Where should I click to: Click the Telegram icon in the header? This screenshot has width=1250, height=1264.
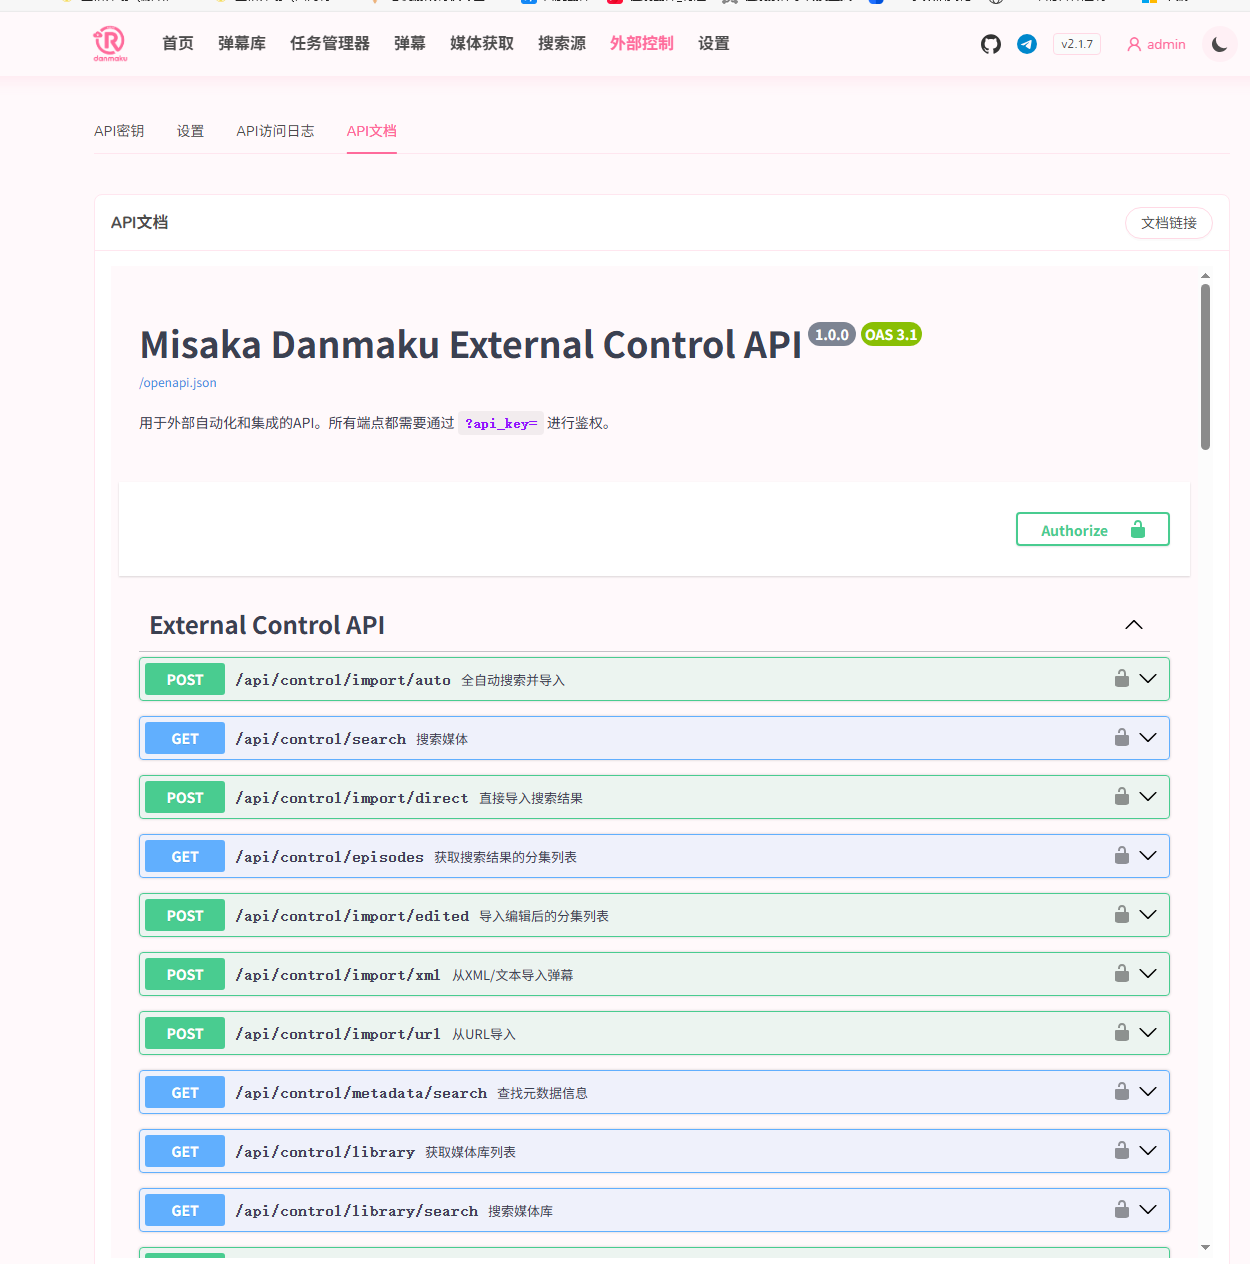tap(1026, 44)
